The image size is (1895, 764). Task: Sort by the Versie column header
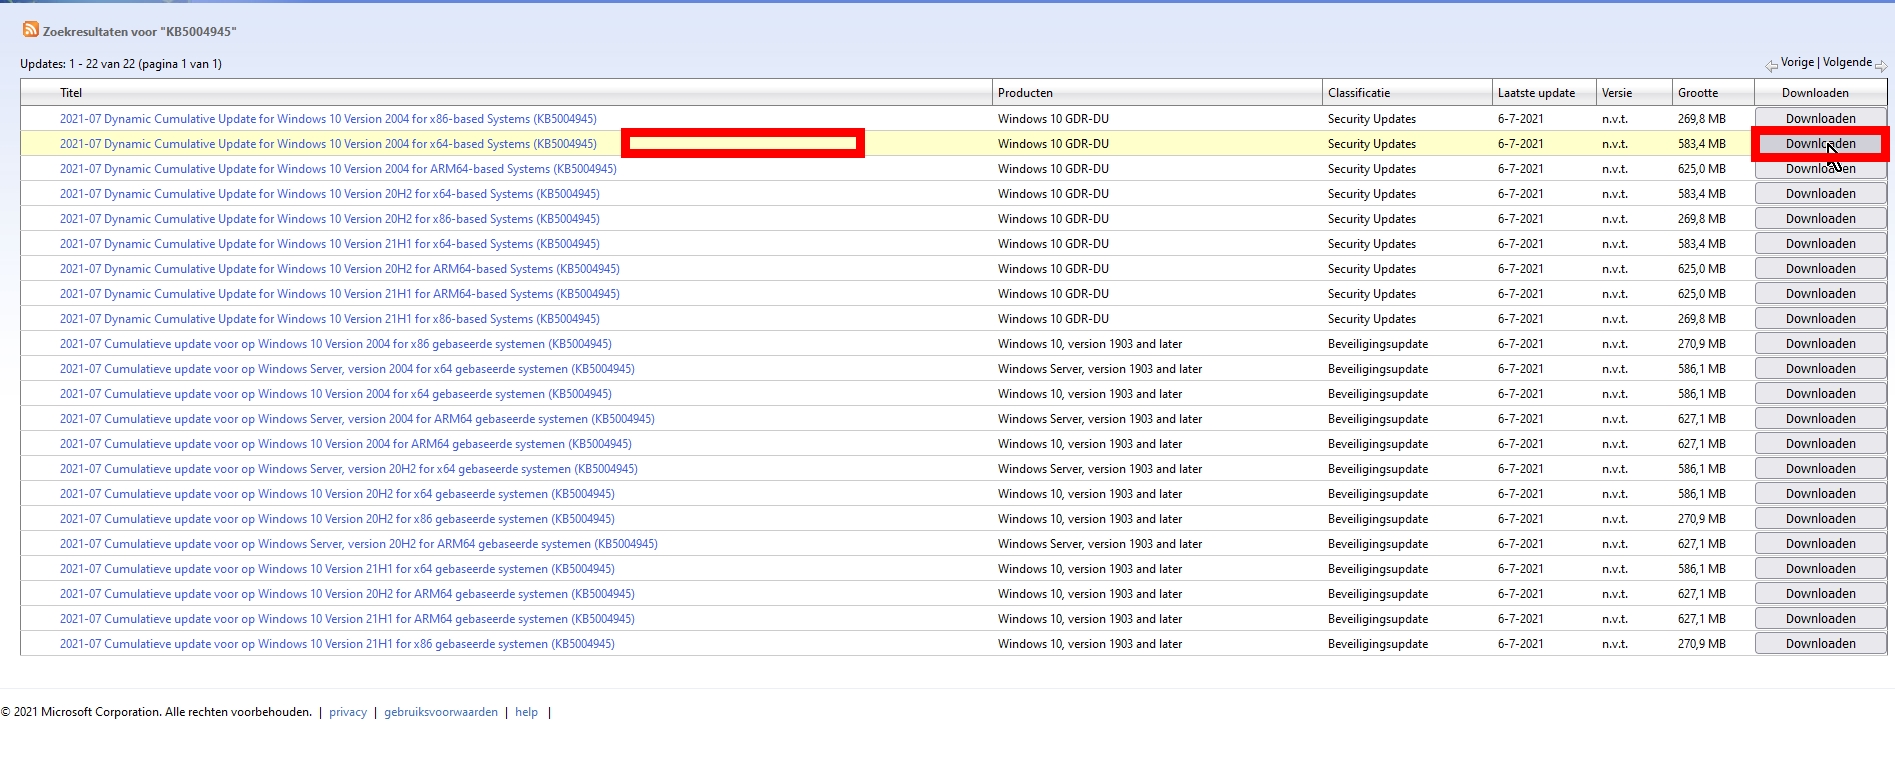pos(1617,93)
